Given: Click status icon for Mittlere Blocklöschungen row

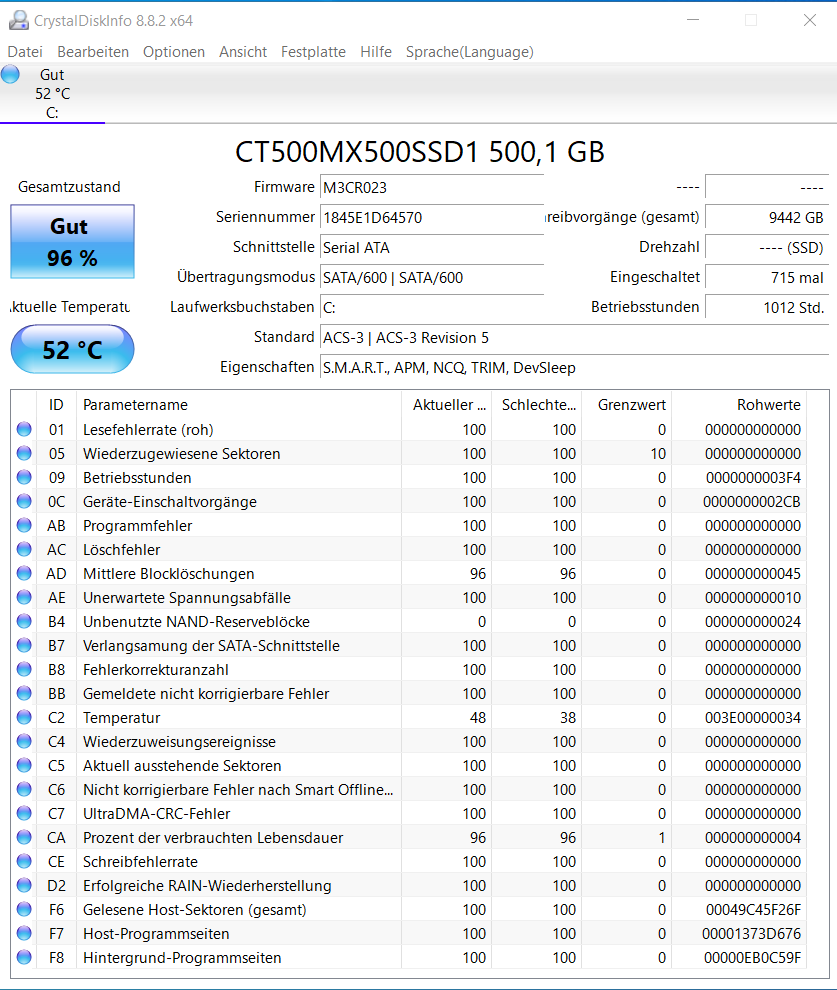Looking at the screenshot, I should point(24,573).
